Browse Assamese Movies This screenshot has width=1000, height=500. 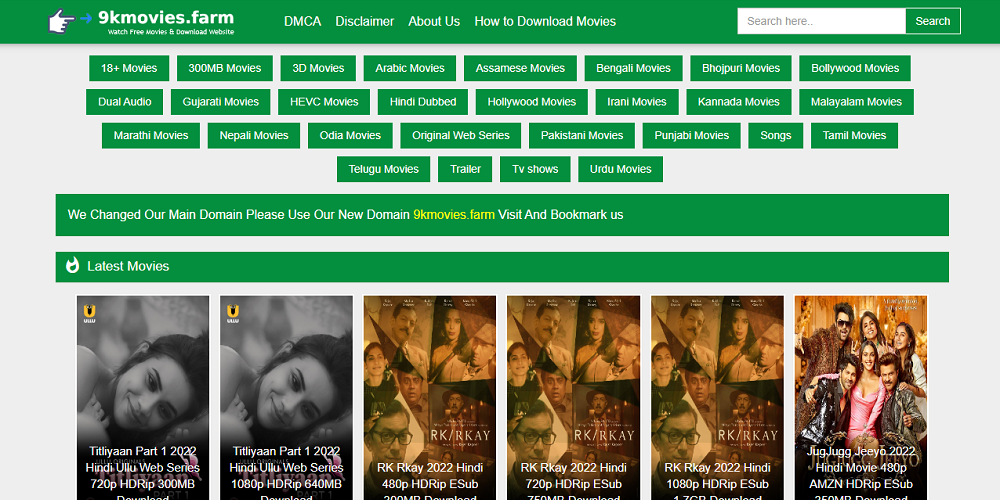[x=520, y=68]
